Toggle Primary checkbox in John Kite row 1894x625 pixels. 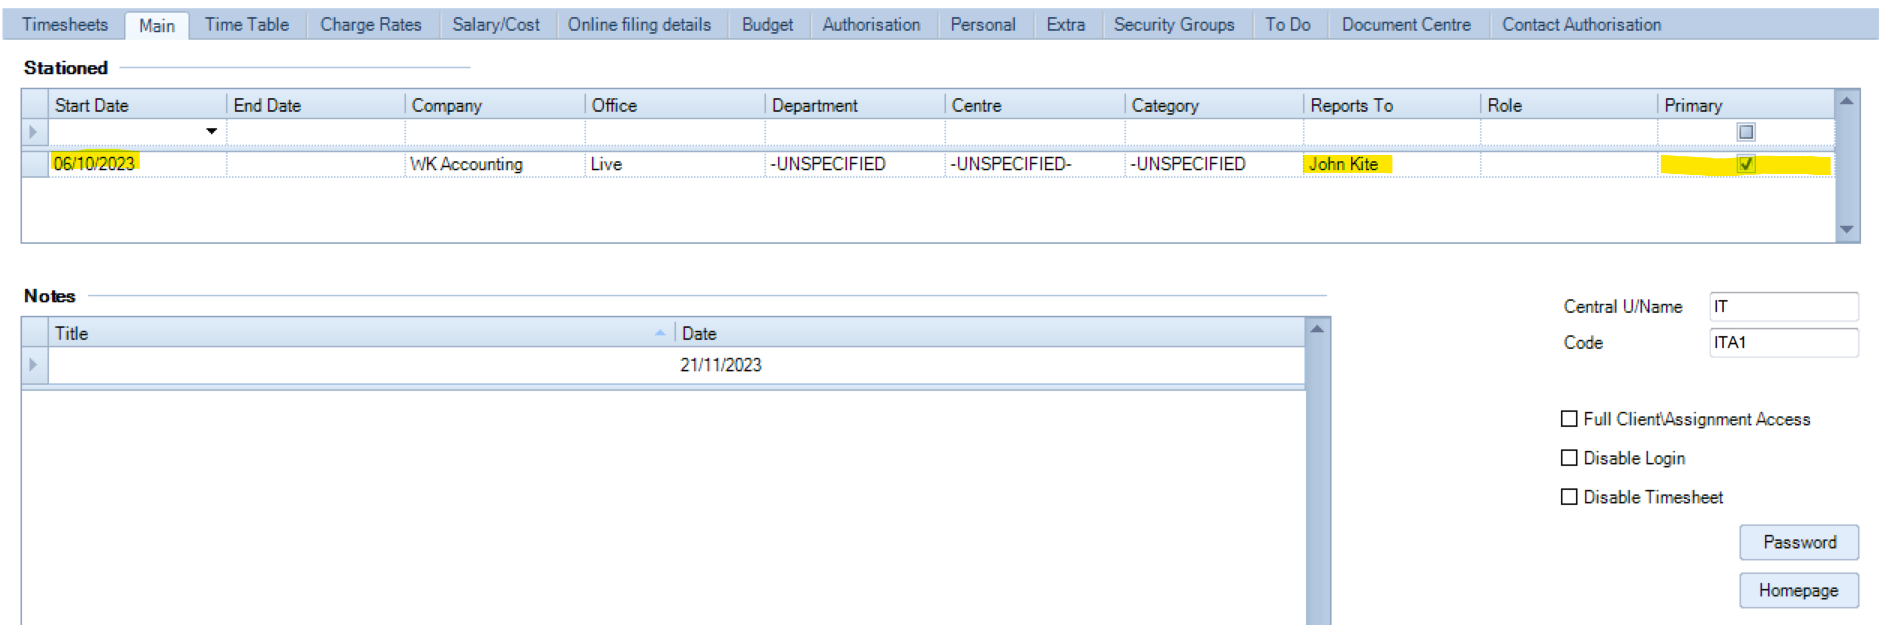coord(1746,164)
